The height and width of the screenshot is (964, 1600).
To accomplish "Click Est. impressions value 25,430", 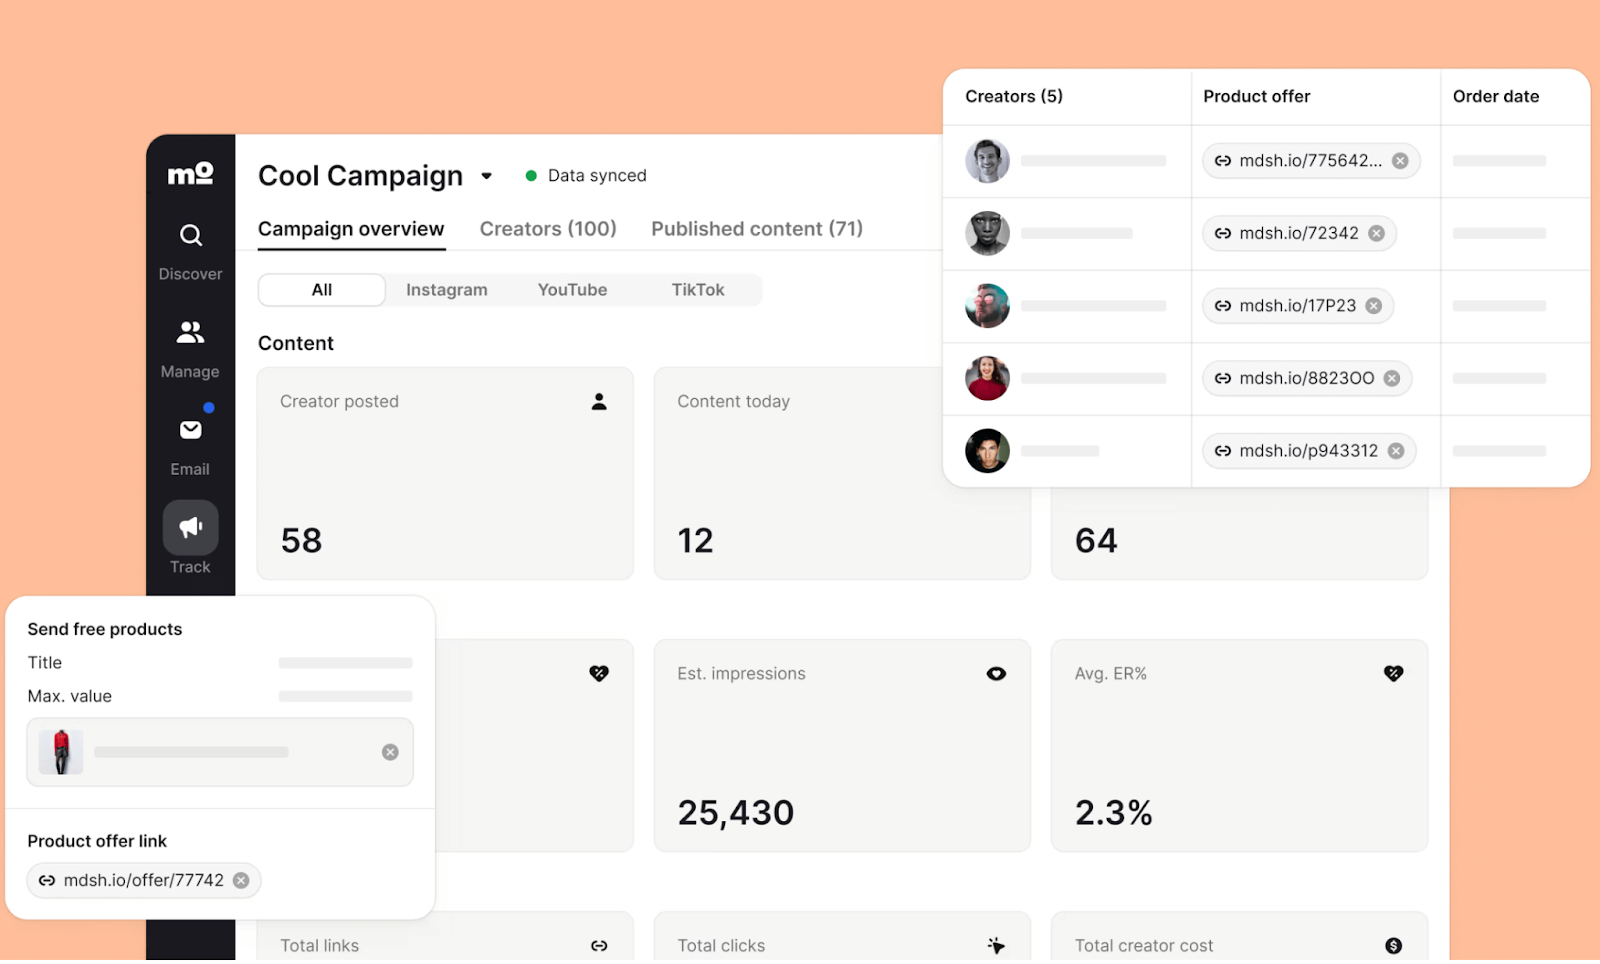I will (736, 813).
